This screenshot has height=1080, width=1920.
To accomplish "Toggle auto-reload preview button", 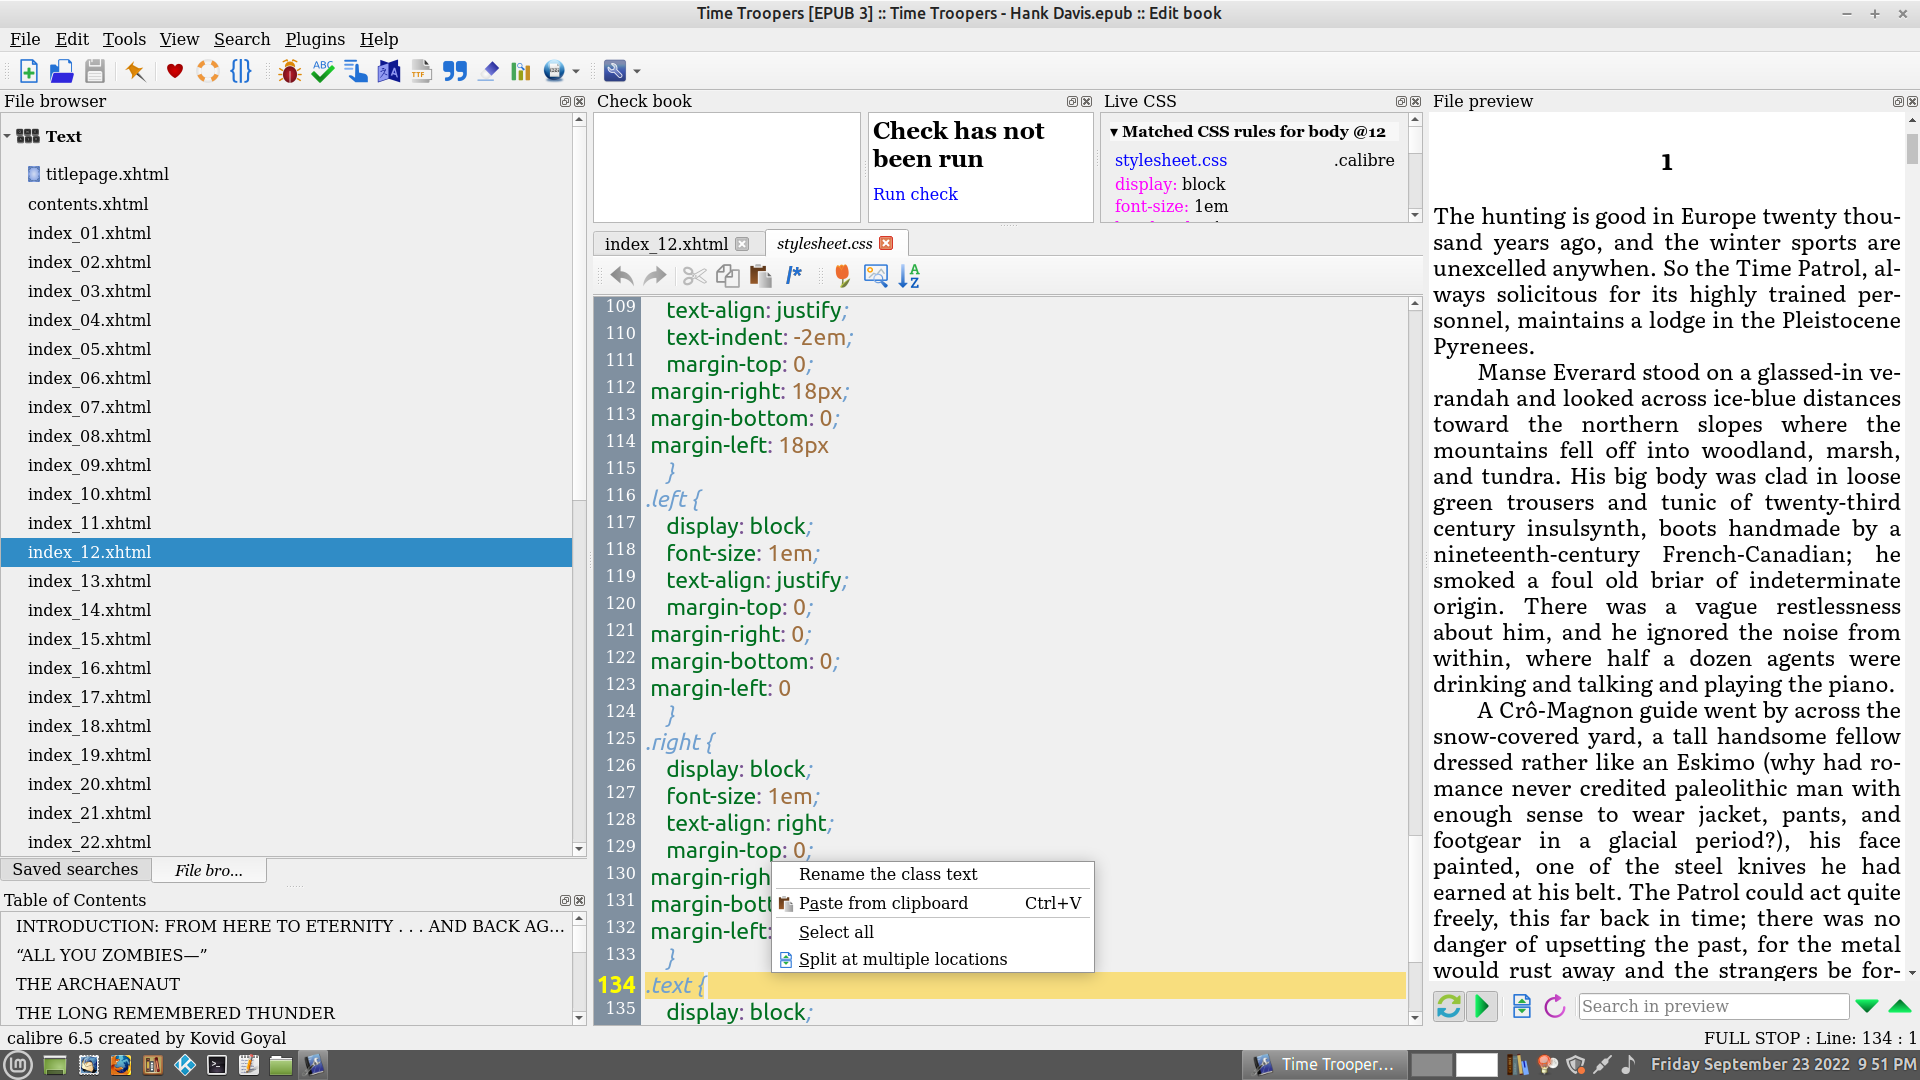I will [1448, 1006].
